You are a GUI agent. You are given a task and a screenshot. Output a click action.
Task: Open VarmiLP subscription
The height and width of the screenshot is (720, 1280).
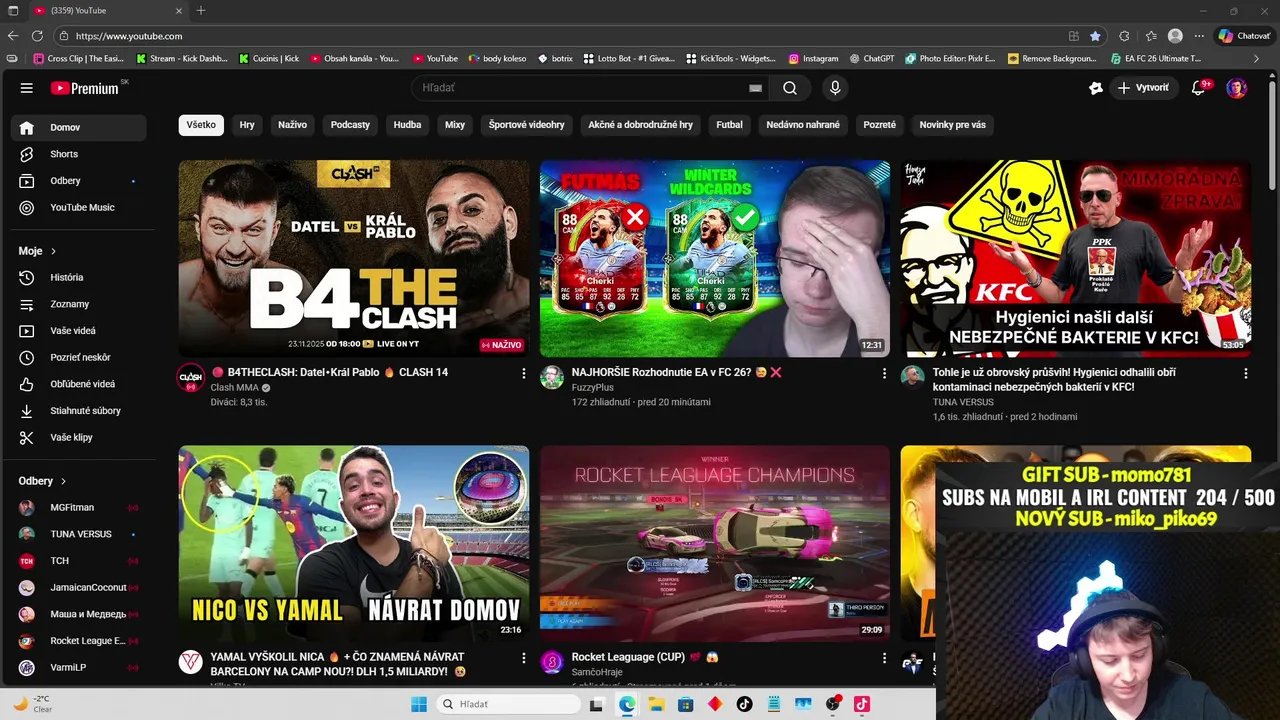coord(79,667)
